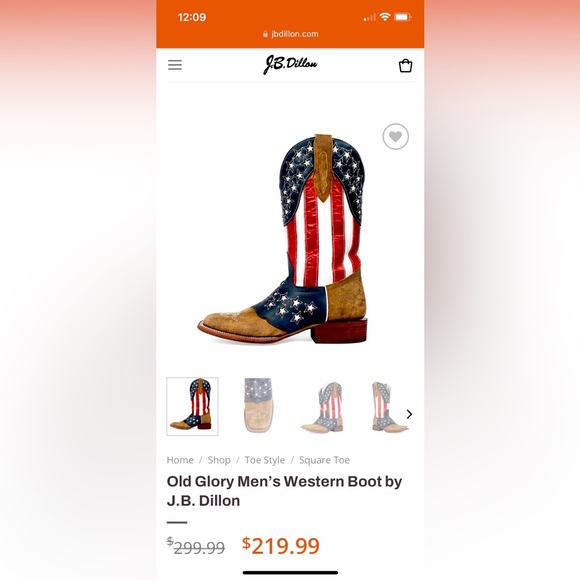
Task: Tap the main Old Glory boot image
Action: pos(283,239)
